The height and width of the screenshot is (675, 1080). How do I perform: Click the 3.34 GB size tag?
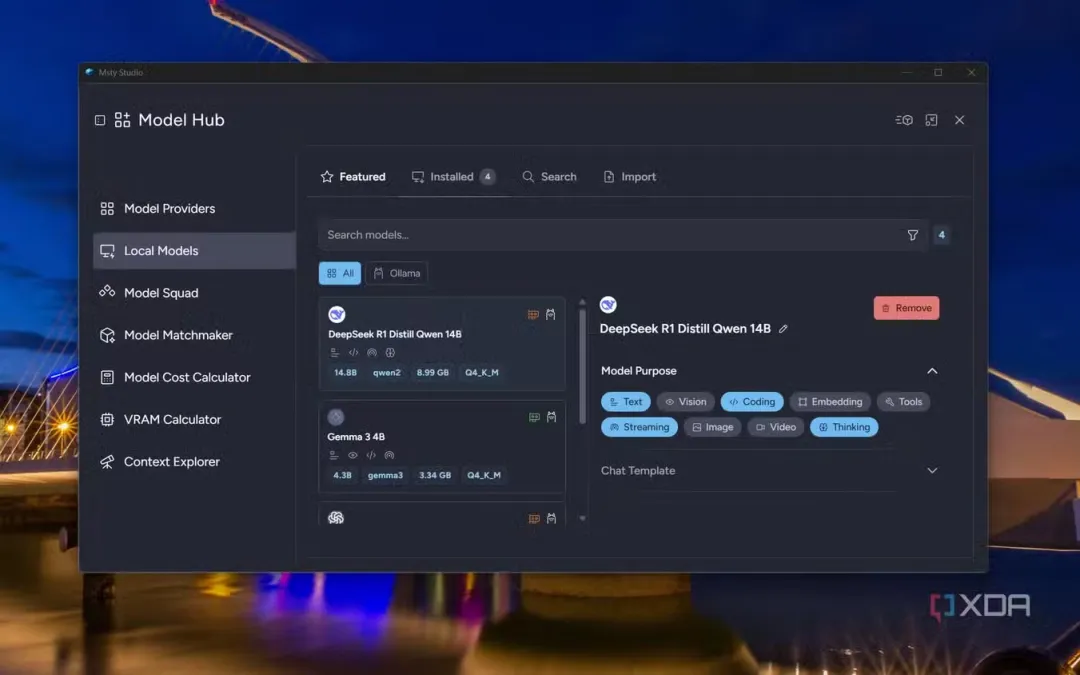click(435, 475)
